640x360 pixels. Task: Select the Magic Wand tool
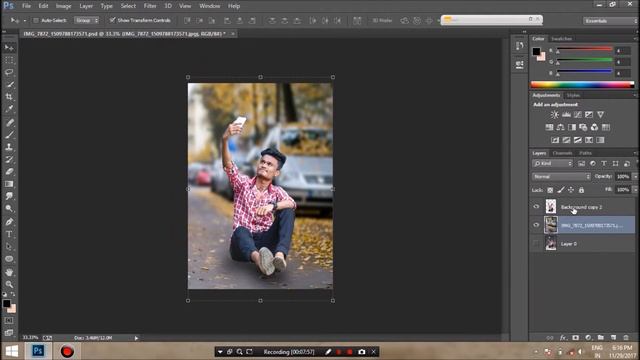pos(9,84)
